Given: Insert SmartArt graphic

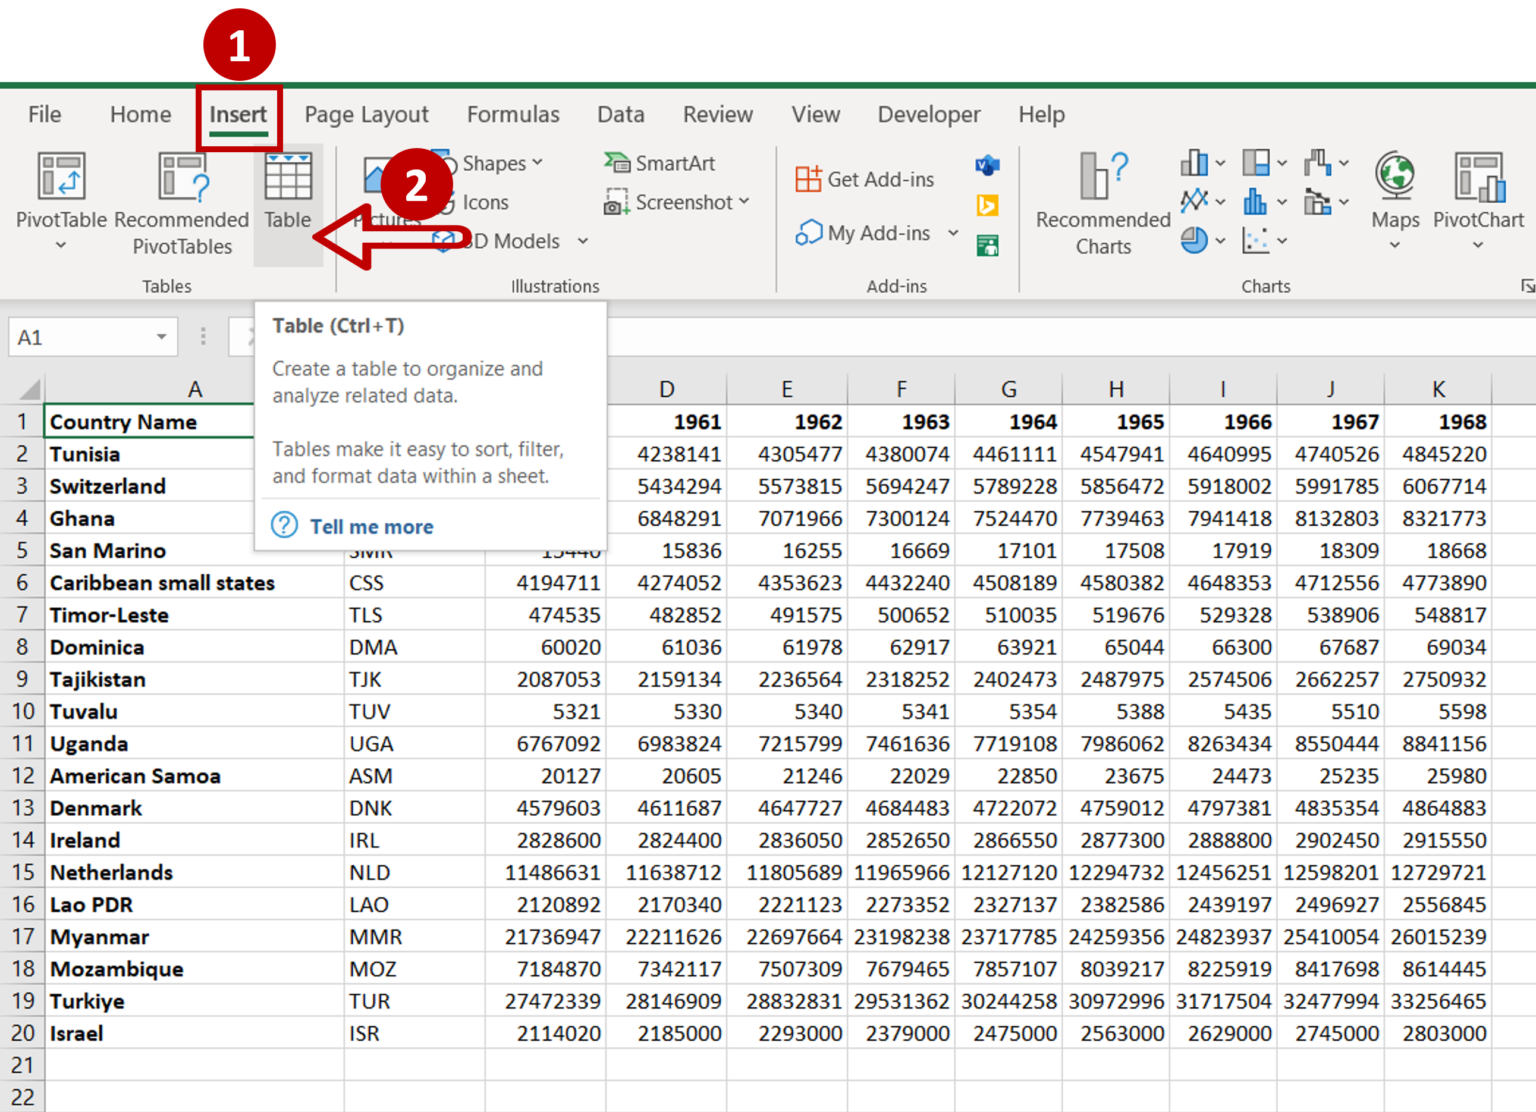Looking at the screenshot, I should (x=660, y=163).
